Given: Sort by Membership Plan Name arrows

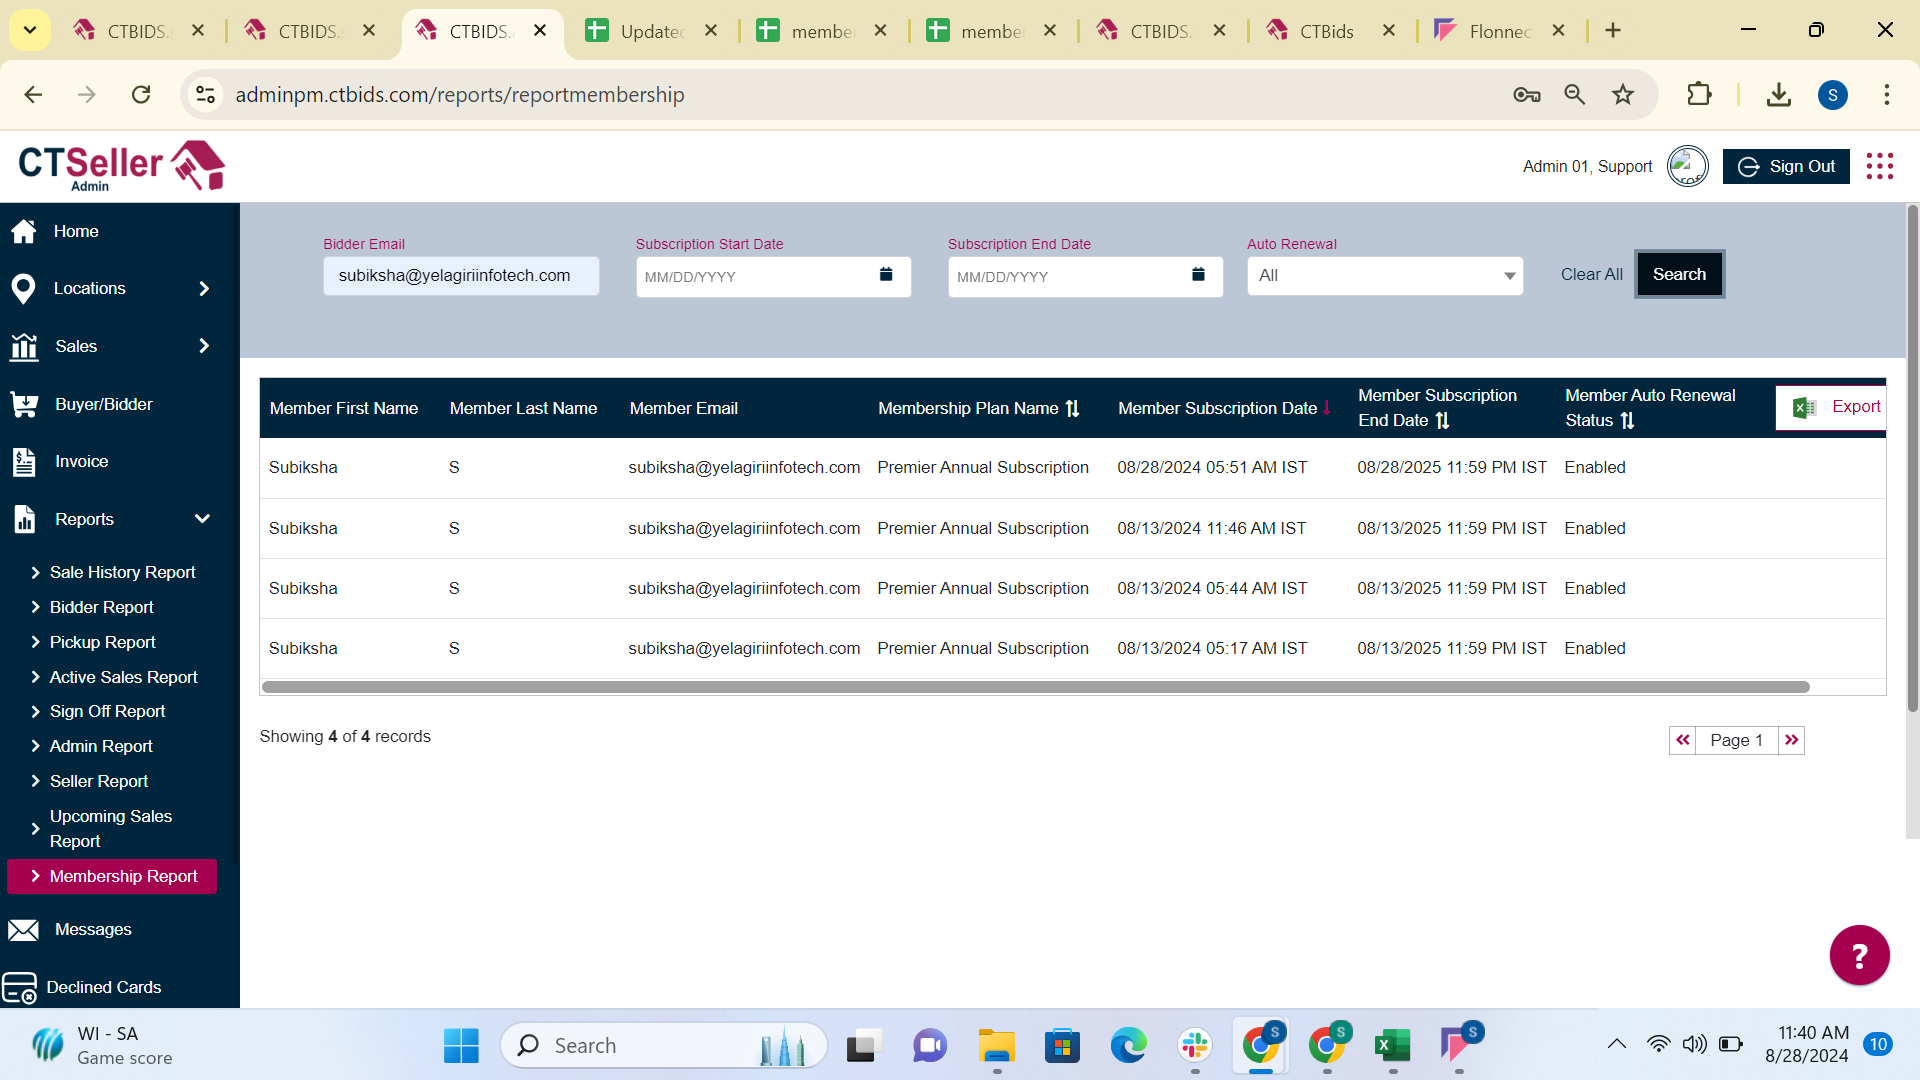Looking at the screenshot, I should (x=1073, y=409).
